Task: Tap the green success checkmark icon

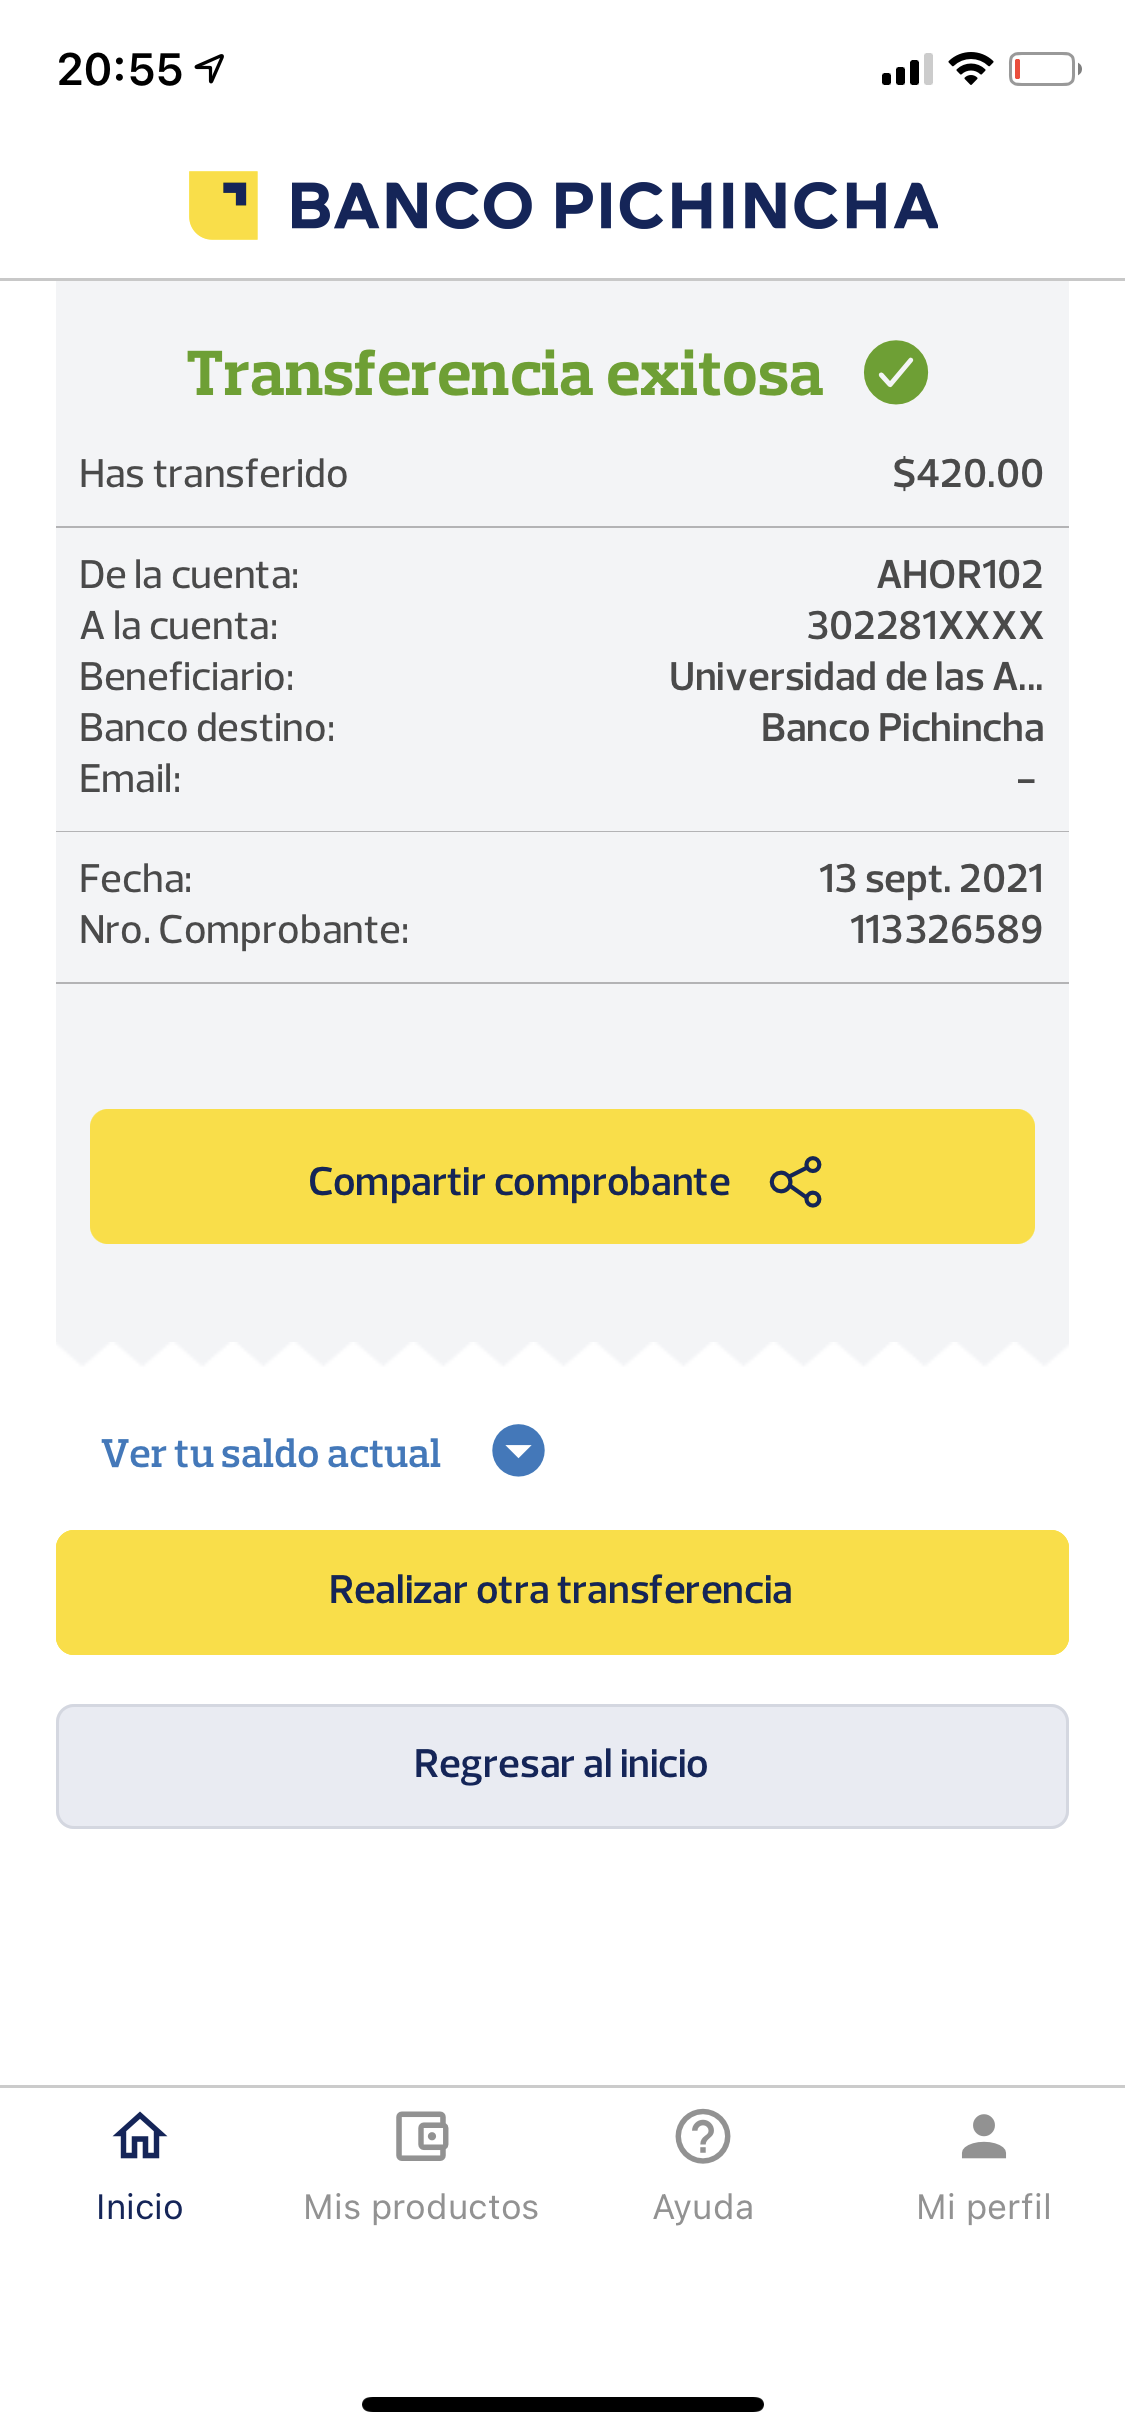Action: (895, 372)
